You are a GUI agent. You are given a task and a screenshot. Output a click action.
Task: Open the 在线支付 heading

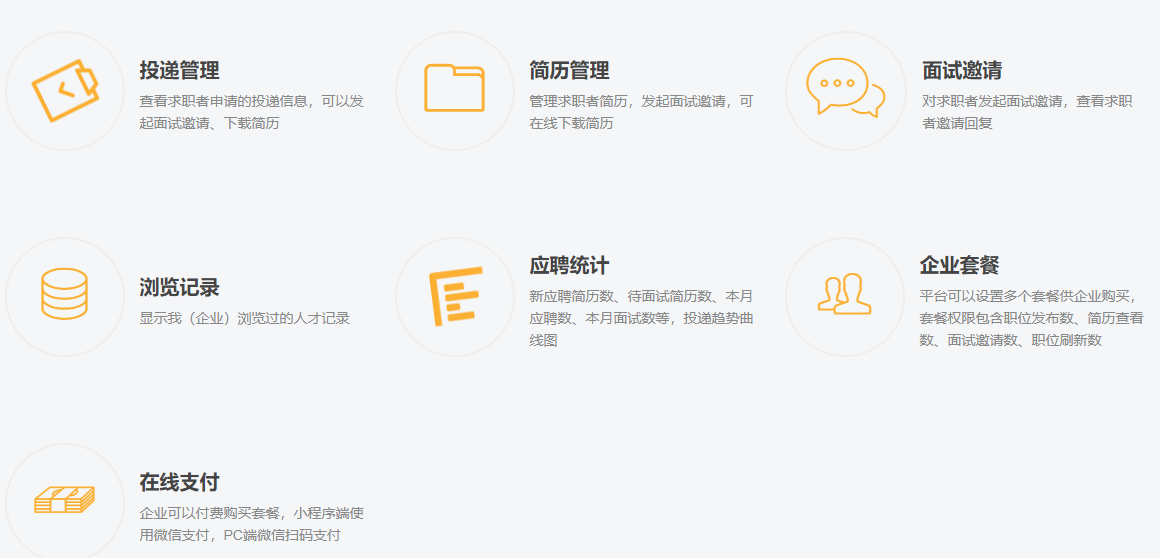(180, 483)
